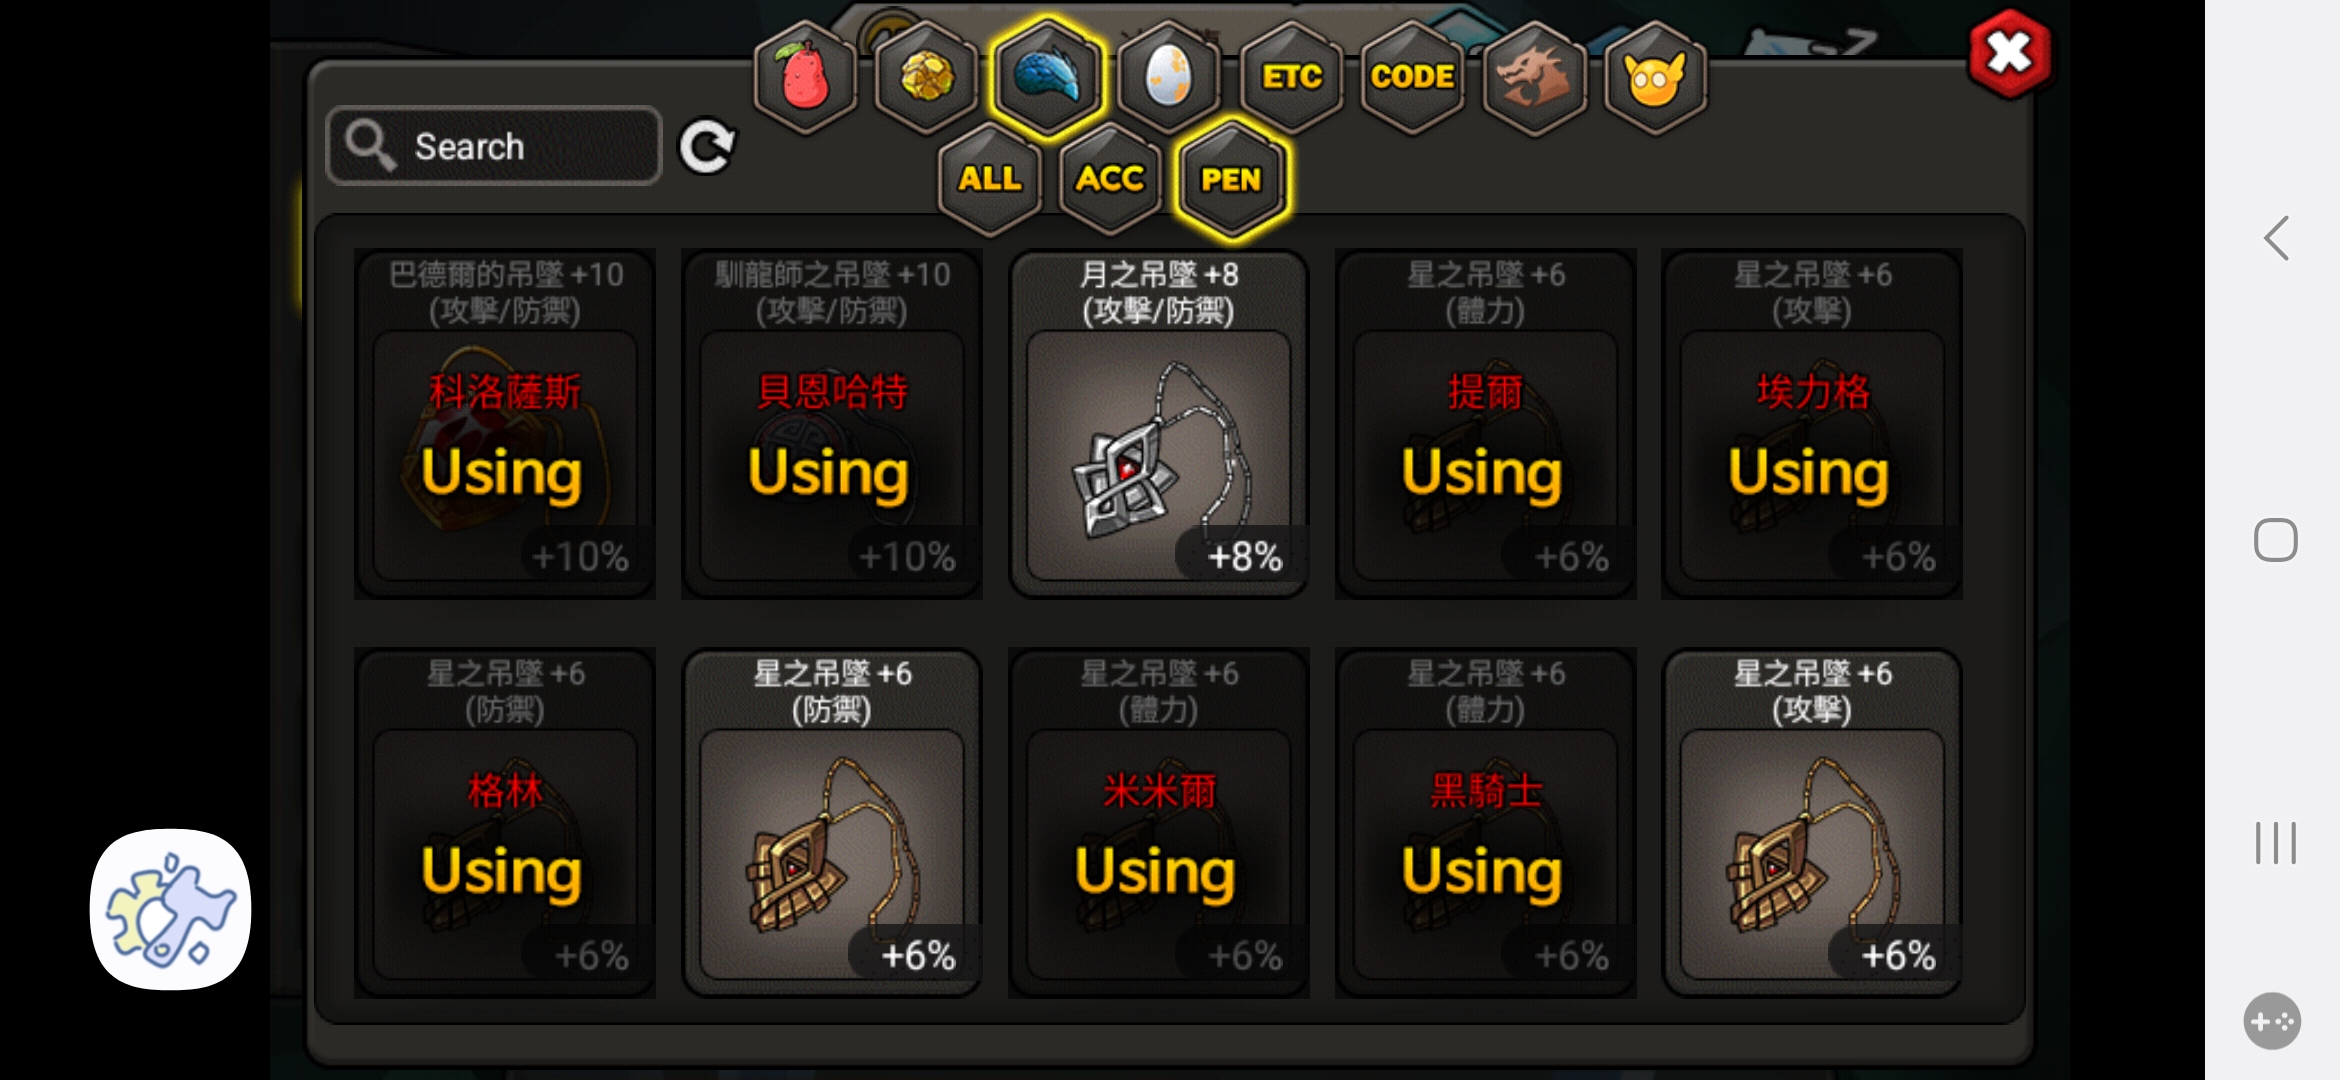
Task: Close the inventory with red X
Action: (x=2009, y=53)
